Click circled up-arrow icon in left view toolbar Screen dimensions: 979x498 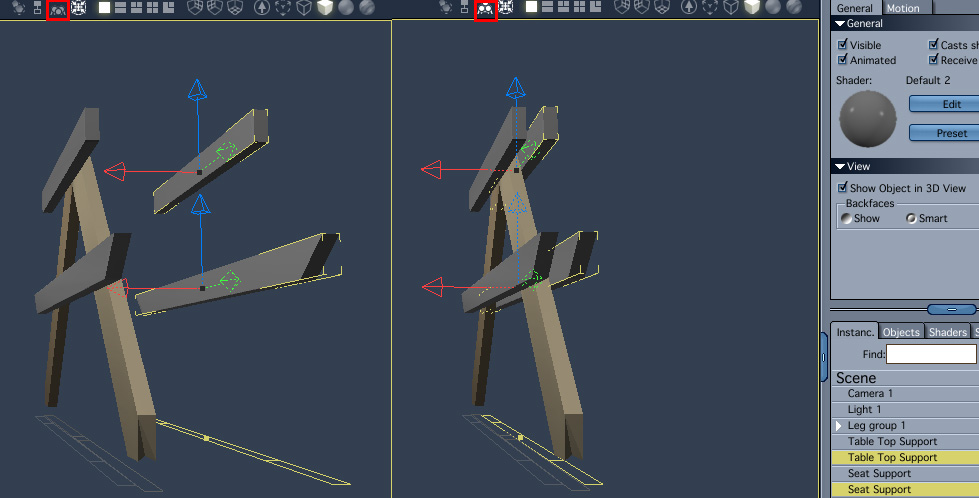coord(262,7)
